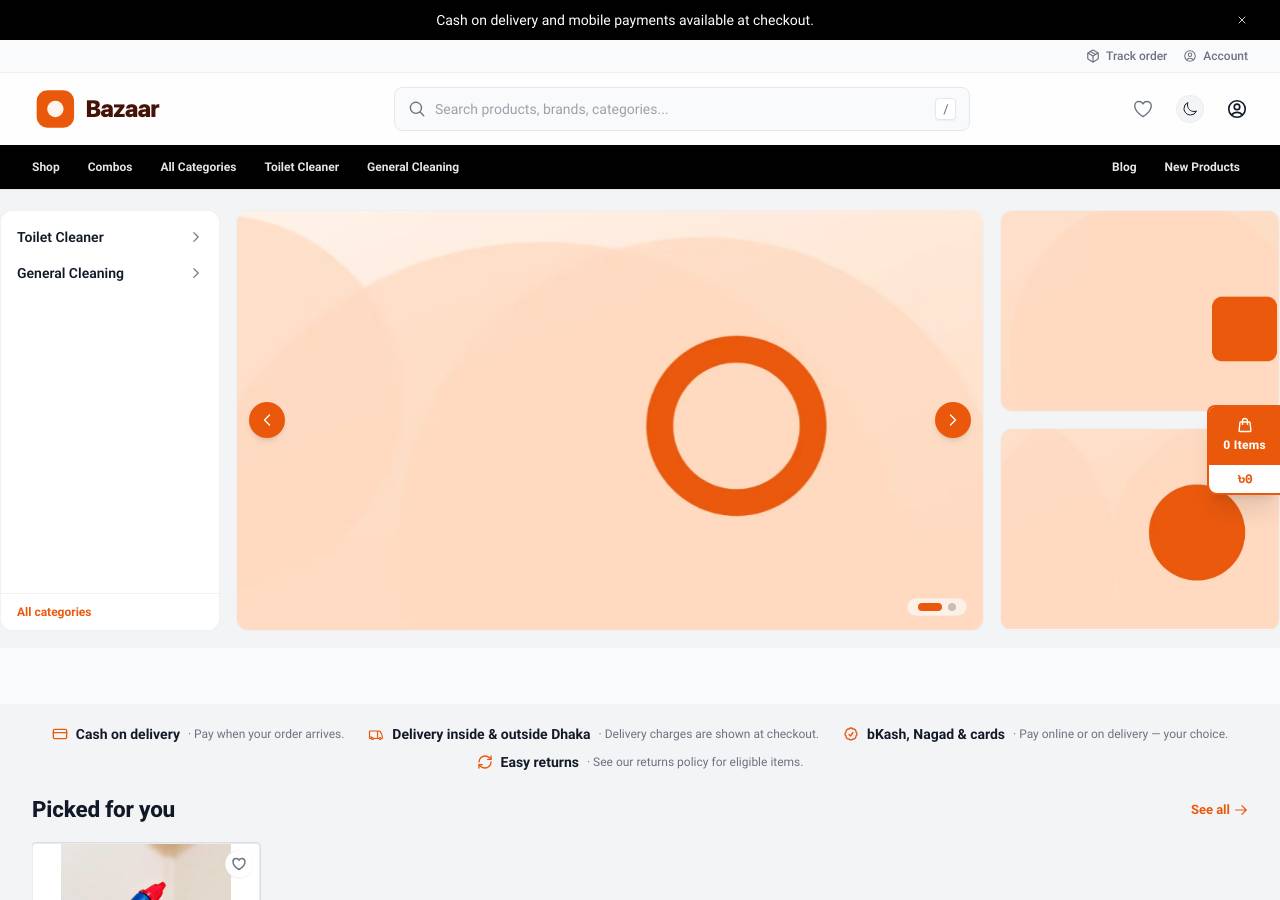Click the Track order text link
1280x900 pixels.
pyautogui.click(x=1136, y=56)
